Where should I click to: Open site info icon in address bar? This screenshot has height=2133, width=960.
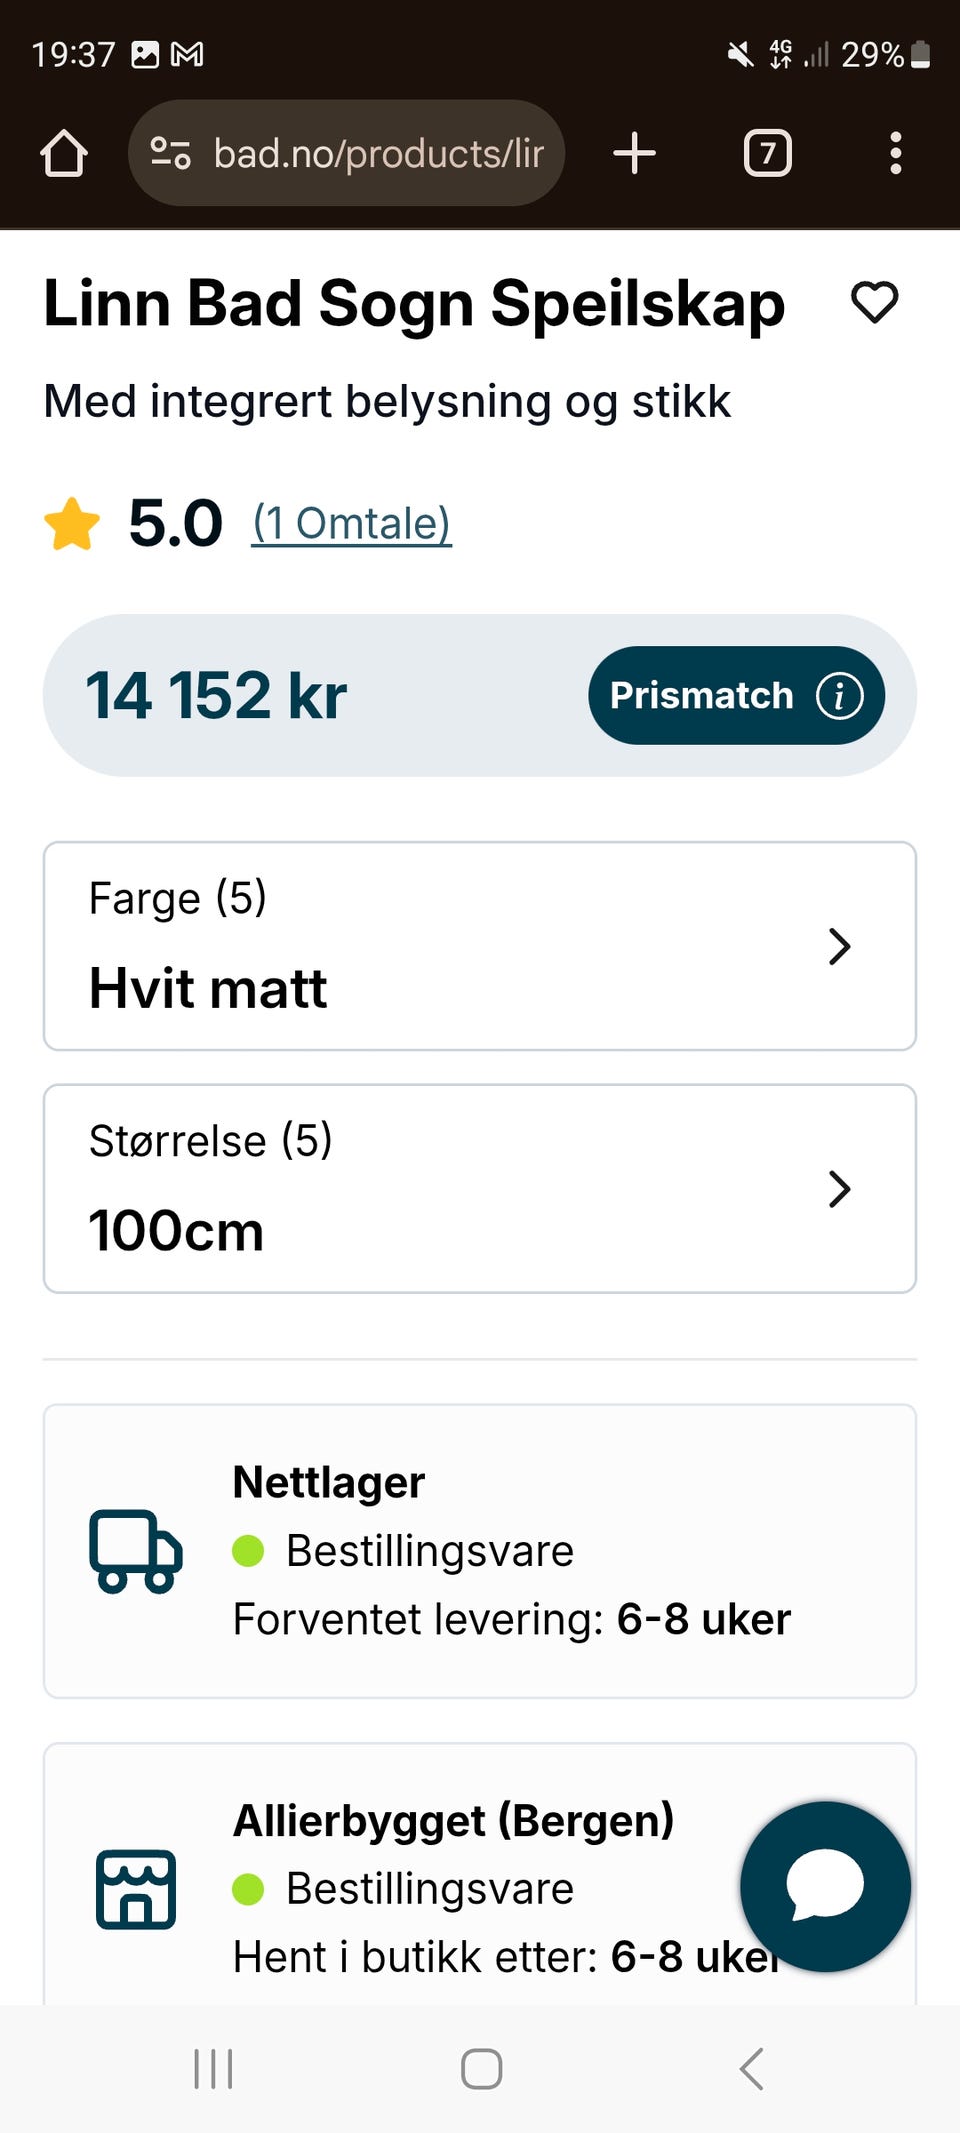pos(170,153)
